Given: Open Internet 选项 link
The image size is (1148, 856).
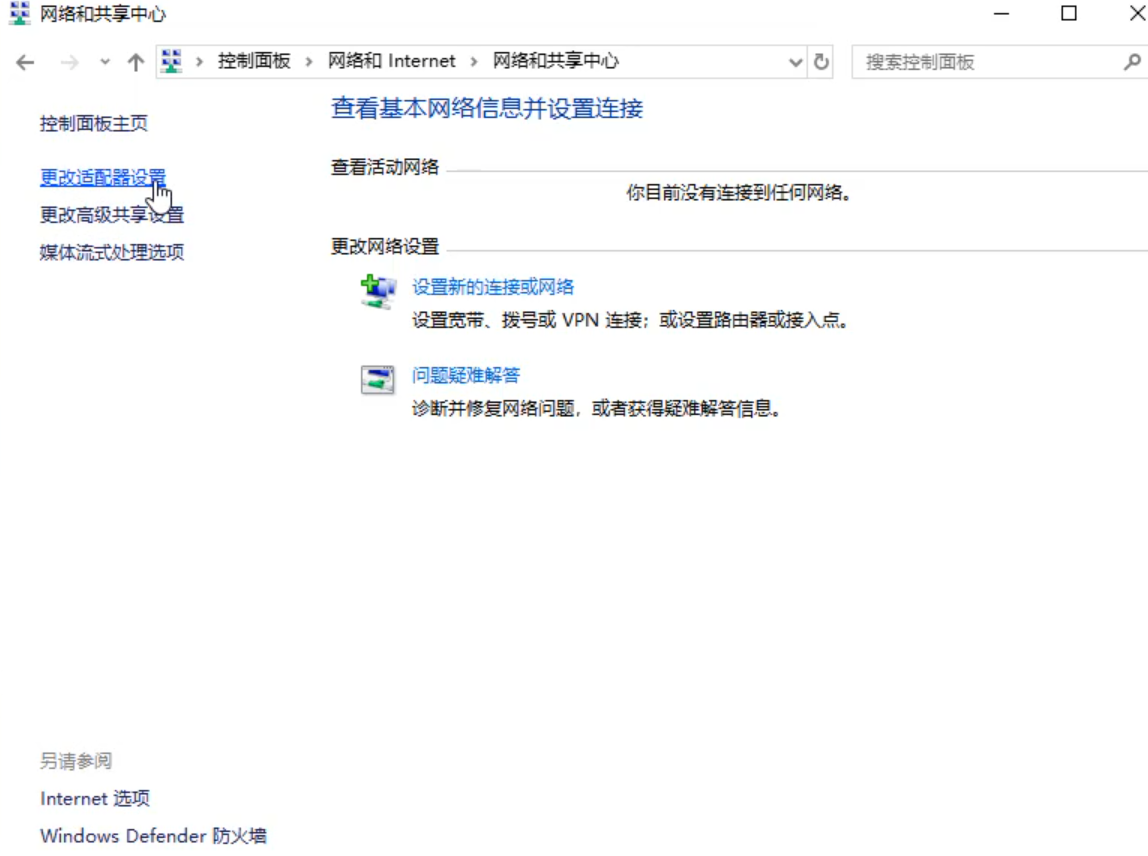Looking at the screenshot, I should tap(95, 798).
